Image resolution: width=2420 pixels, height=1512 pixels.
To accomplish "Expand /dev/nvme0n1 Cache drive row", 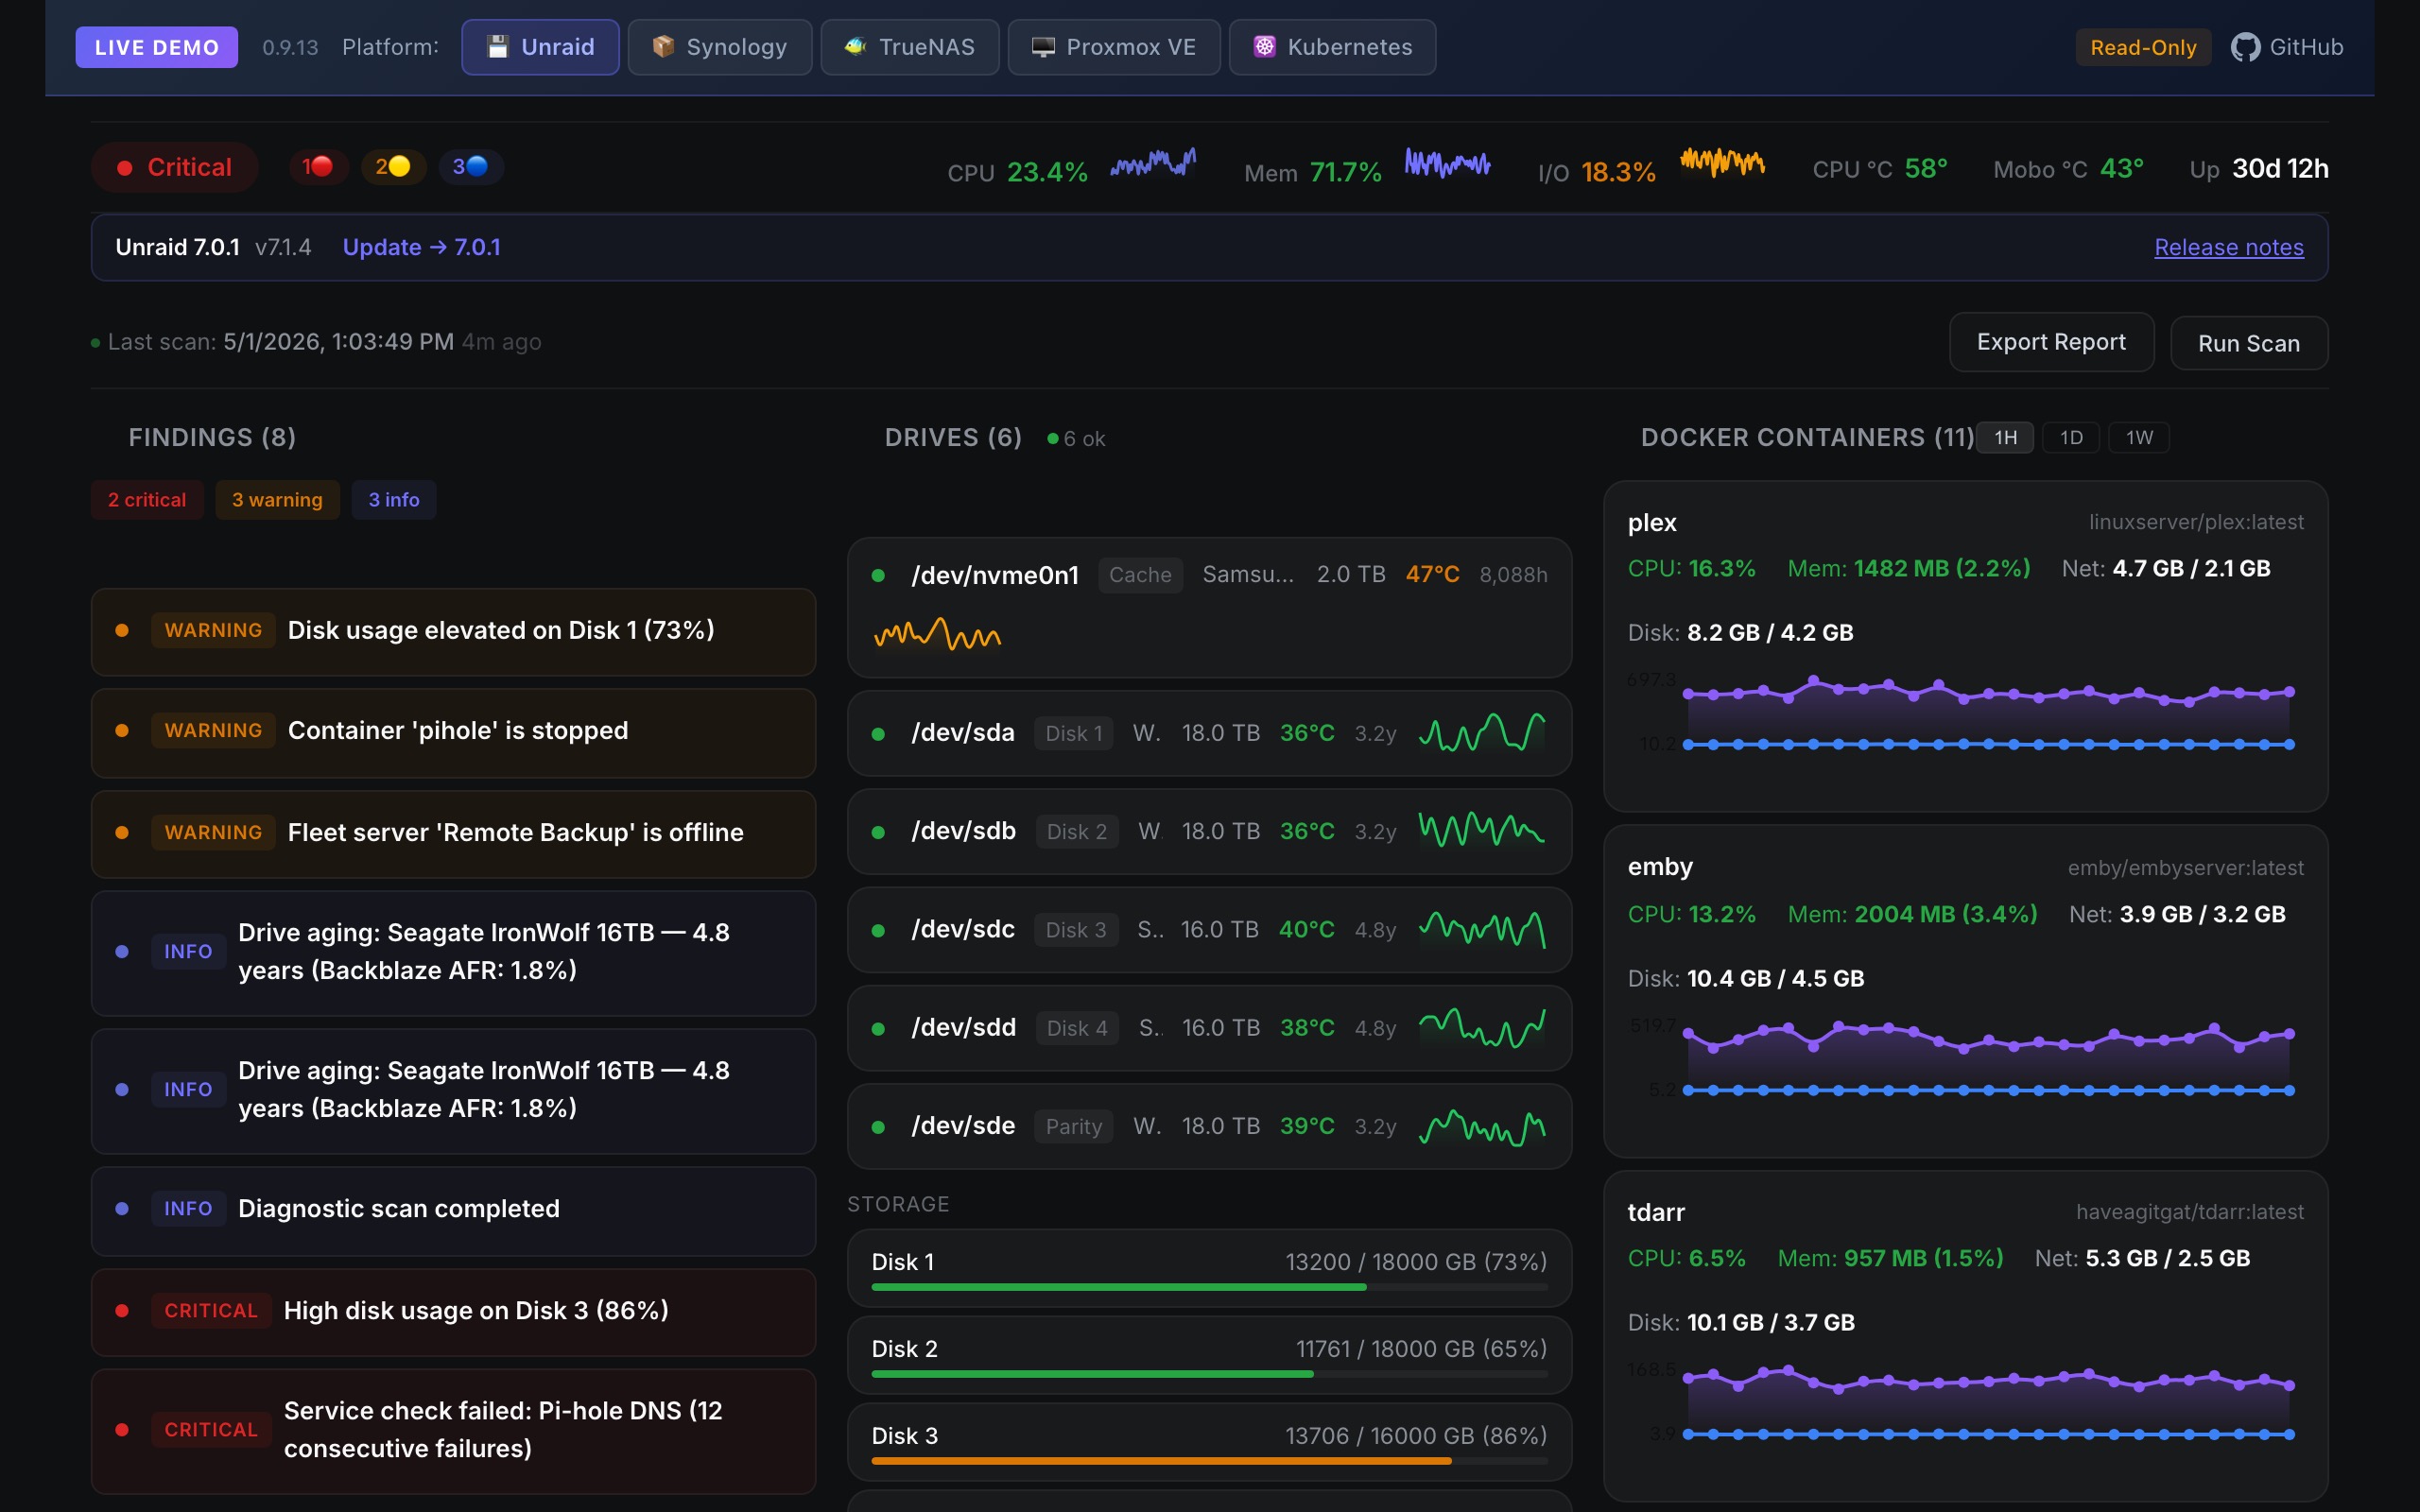I will point(1209,607).
